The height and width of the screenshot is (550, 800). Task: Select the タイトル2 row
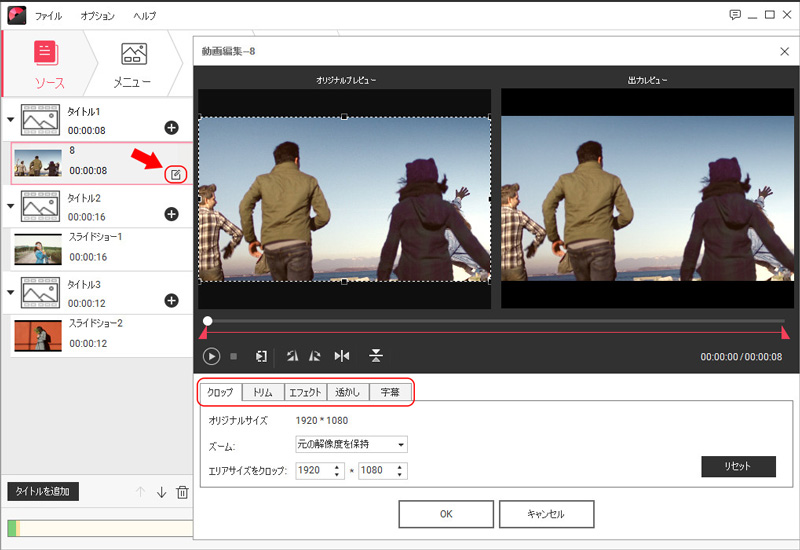click(x=98, y=207)
